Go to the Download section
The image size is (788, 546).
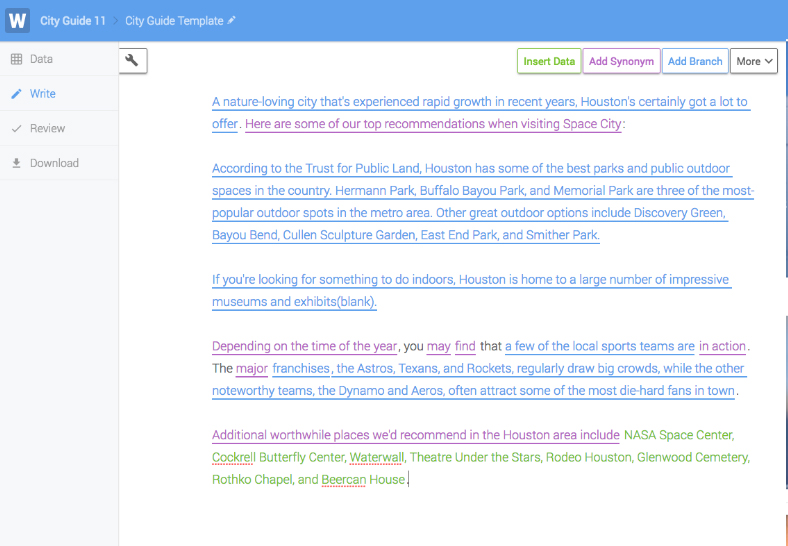[x=55, y=163]
